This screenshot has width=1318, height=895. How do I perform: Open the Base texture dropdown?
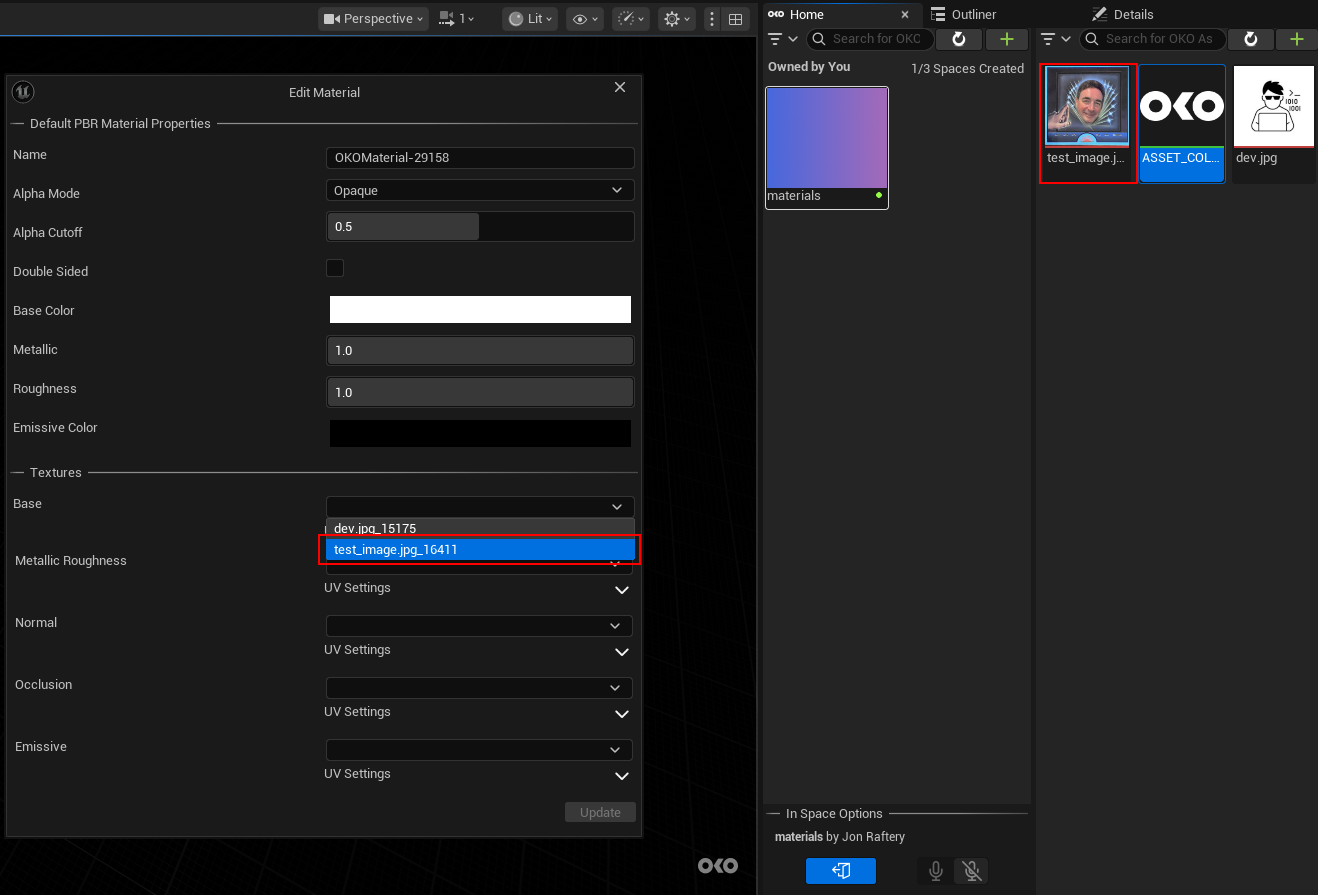point(480,507)
